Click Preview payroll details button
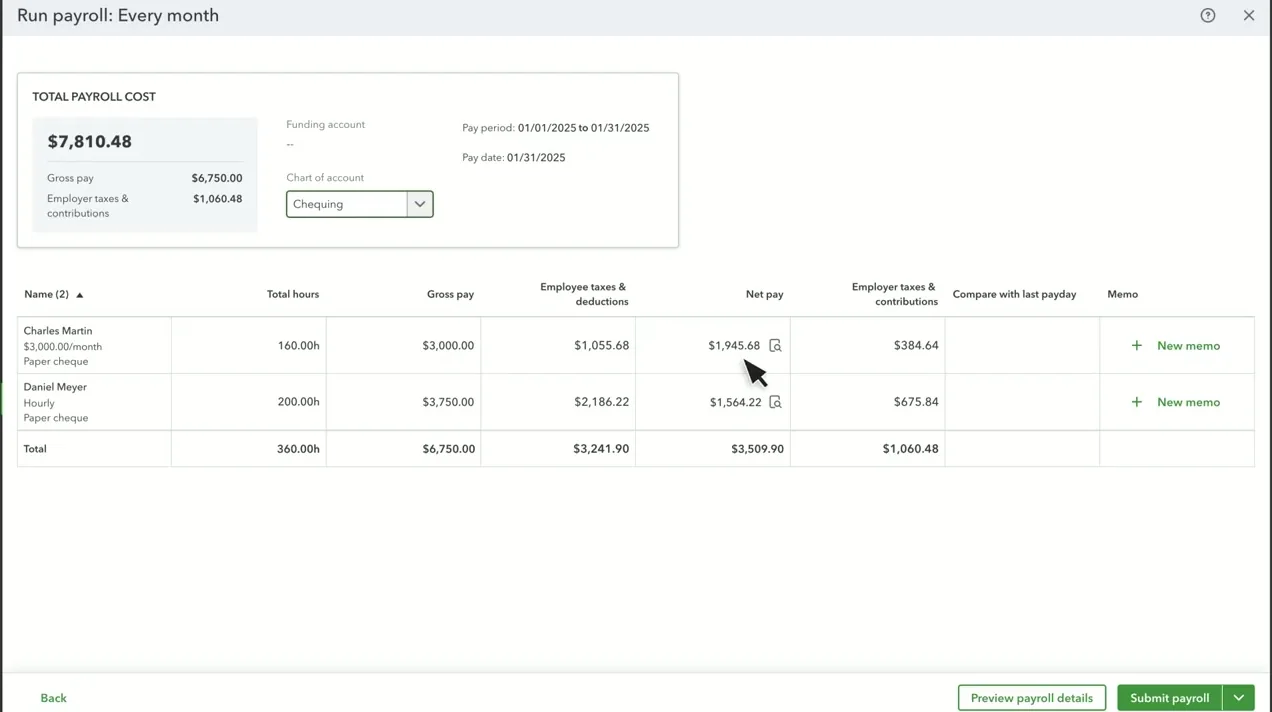Viewport: 1272px width, 712px height. [x=1032, y=698]
